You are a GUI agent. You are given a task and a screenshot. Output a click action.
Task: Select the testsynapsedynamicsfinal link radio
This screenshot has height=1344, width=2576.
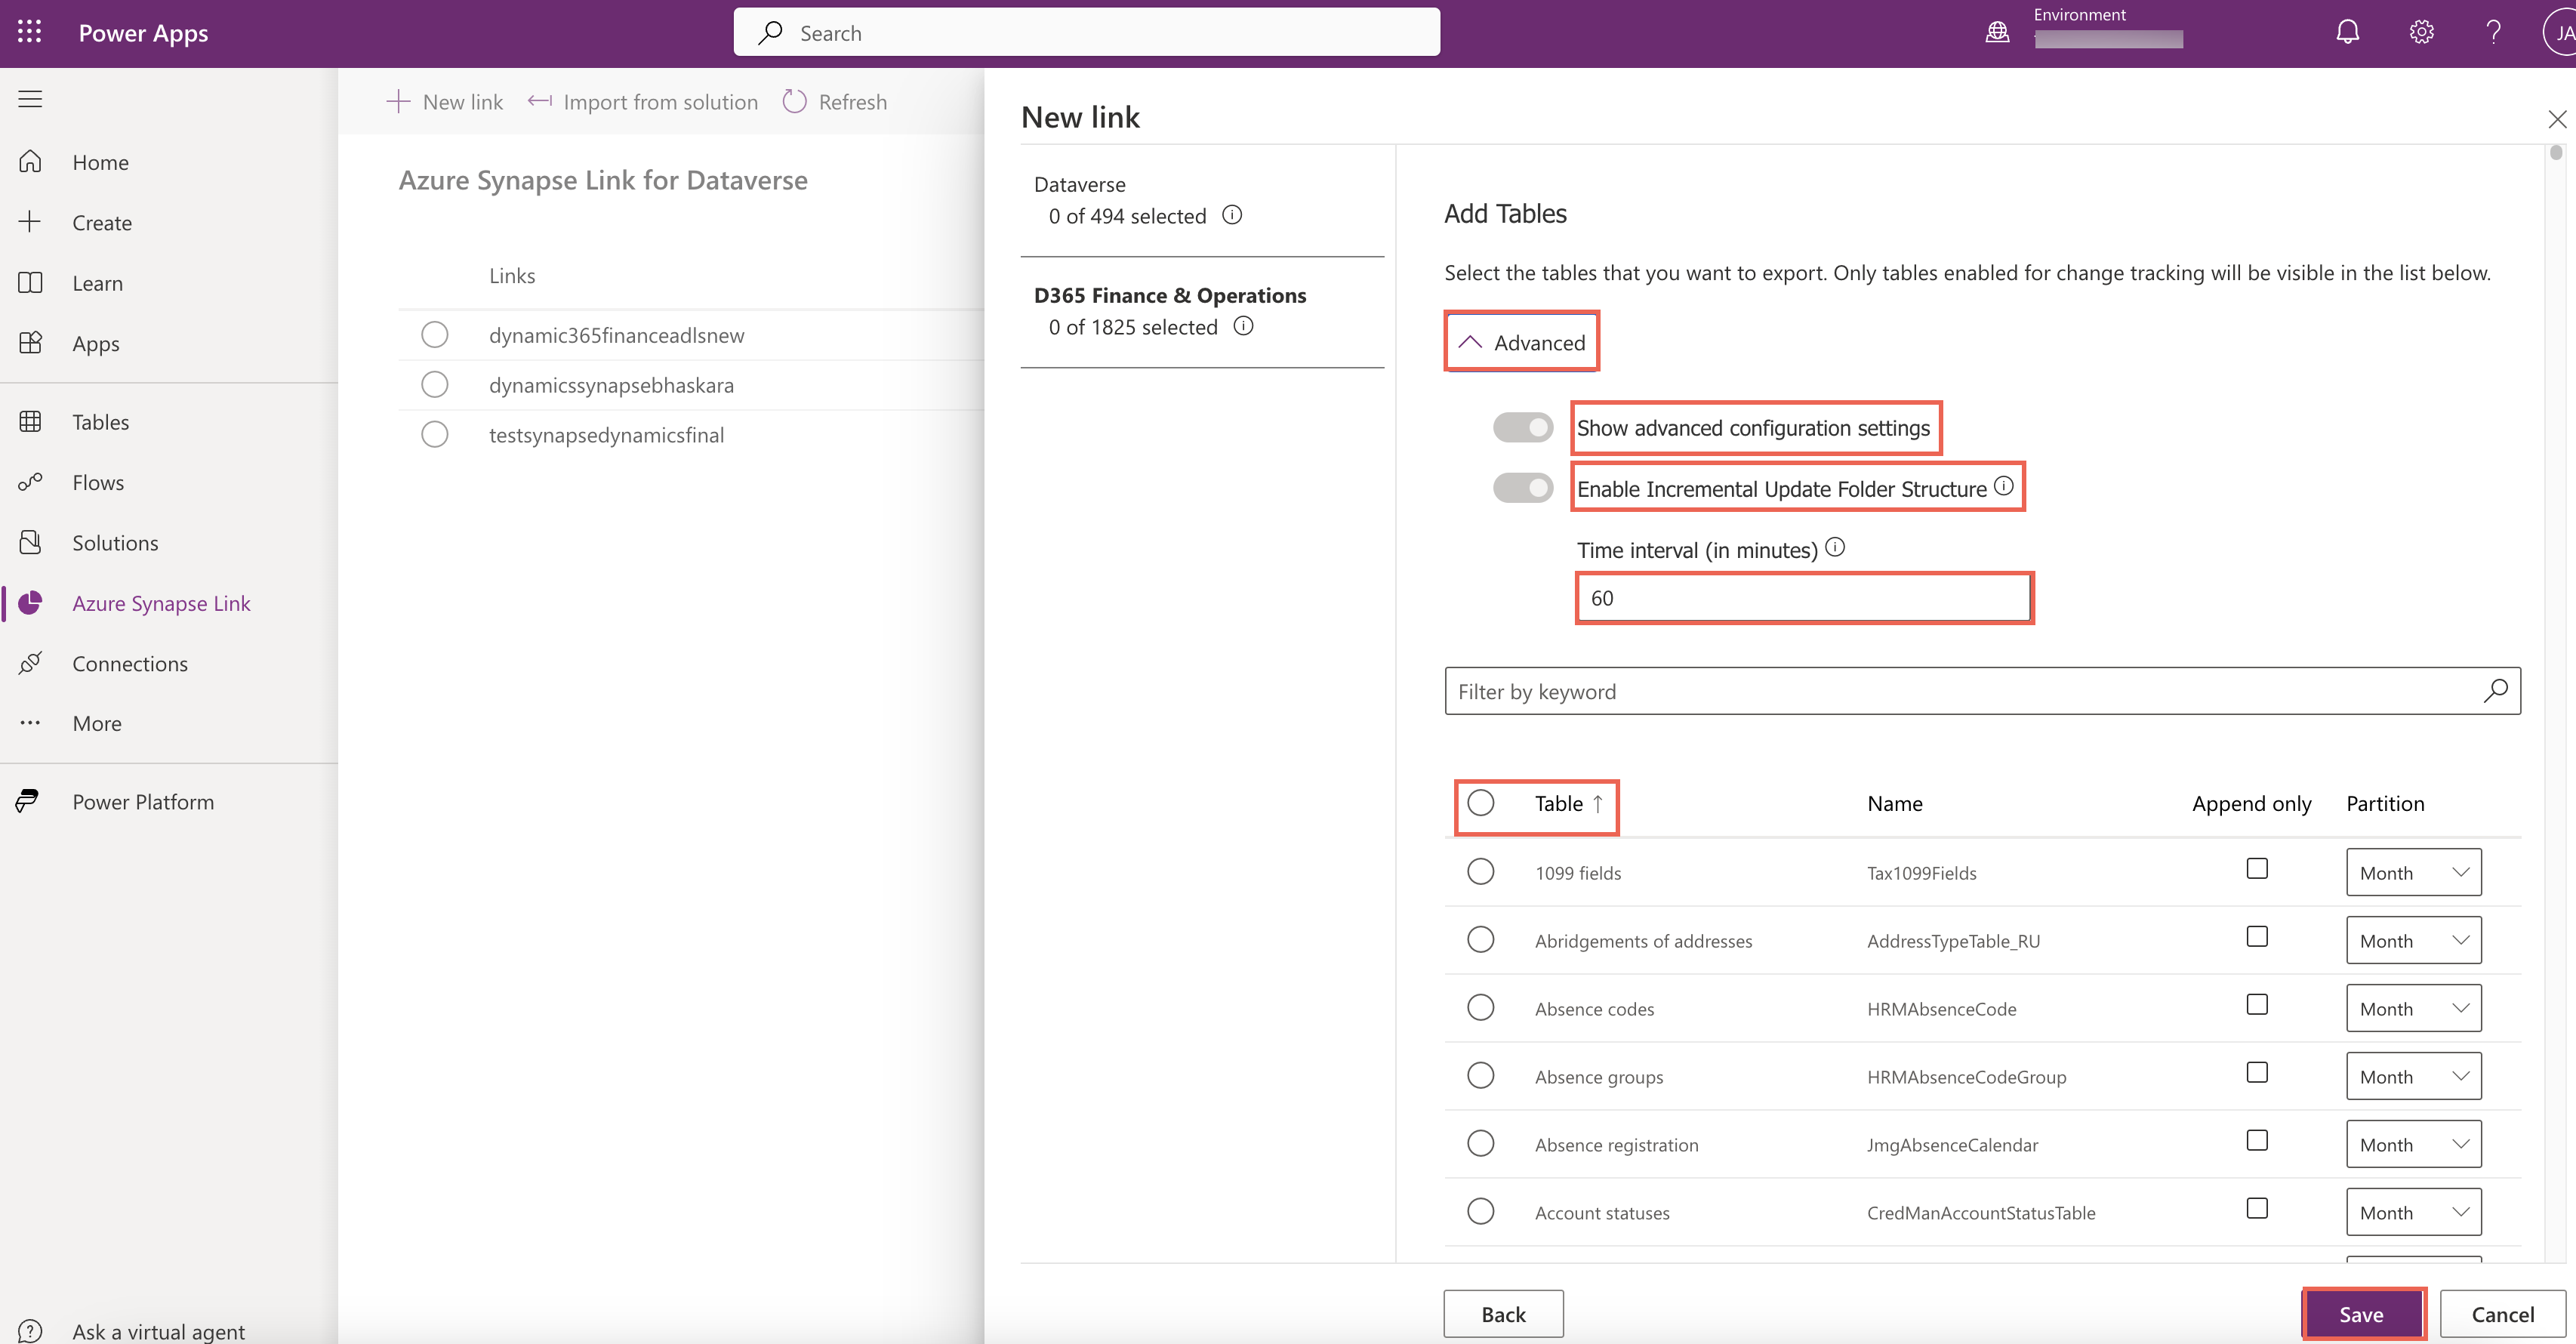434,434
